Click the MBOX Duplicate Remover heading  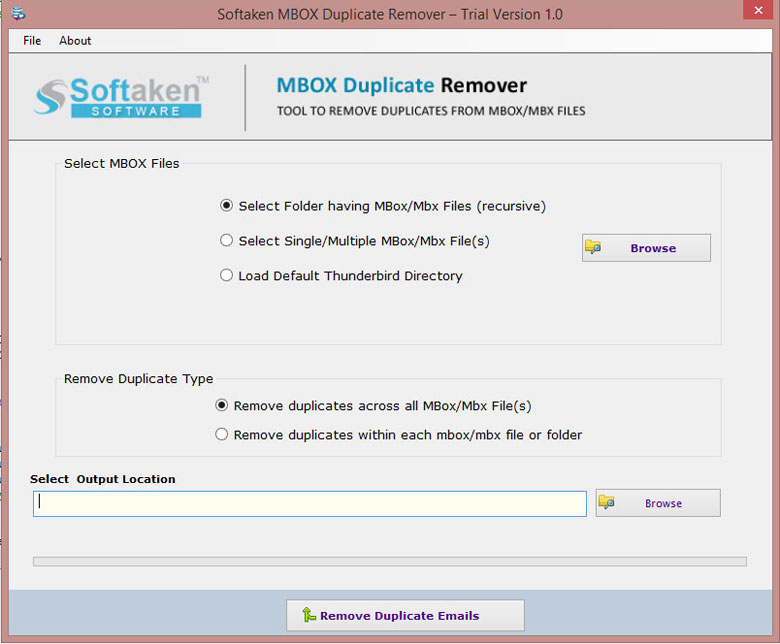tap(401, 86)
